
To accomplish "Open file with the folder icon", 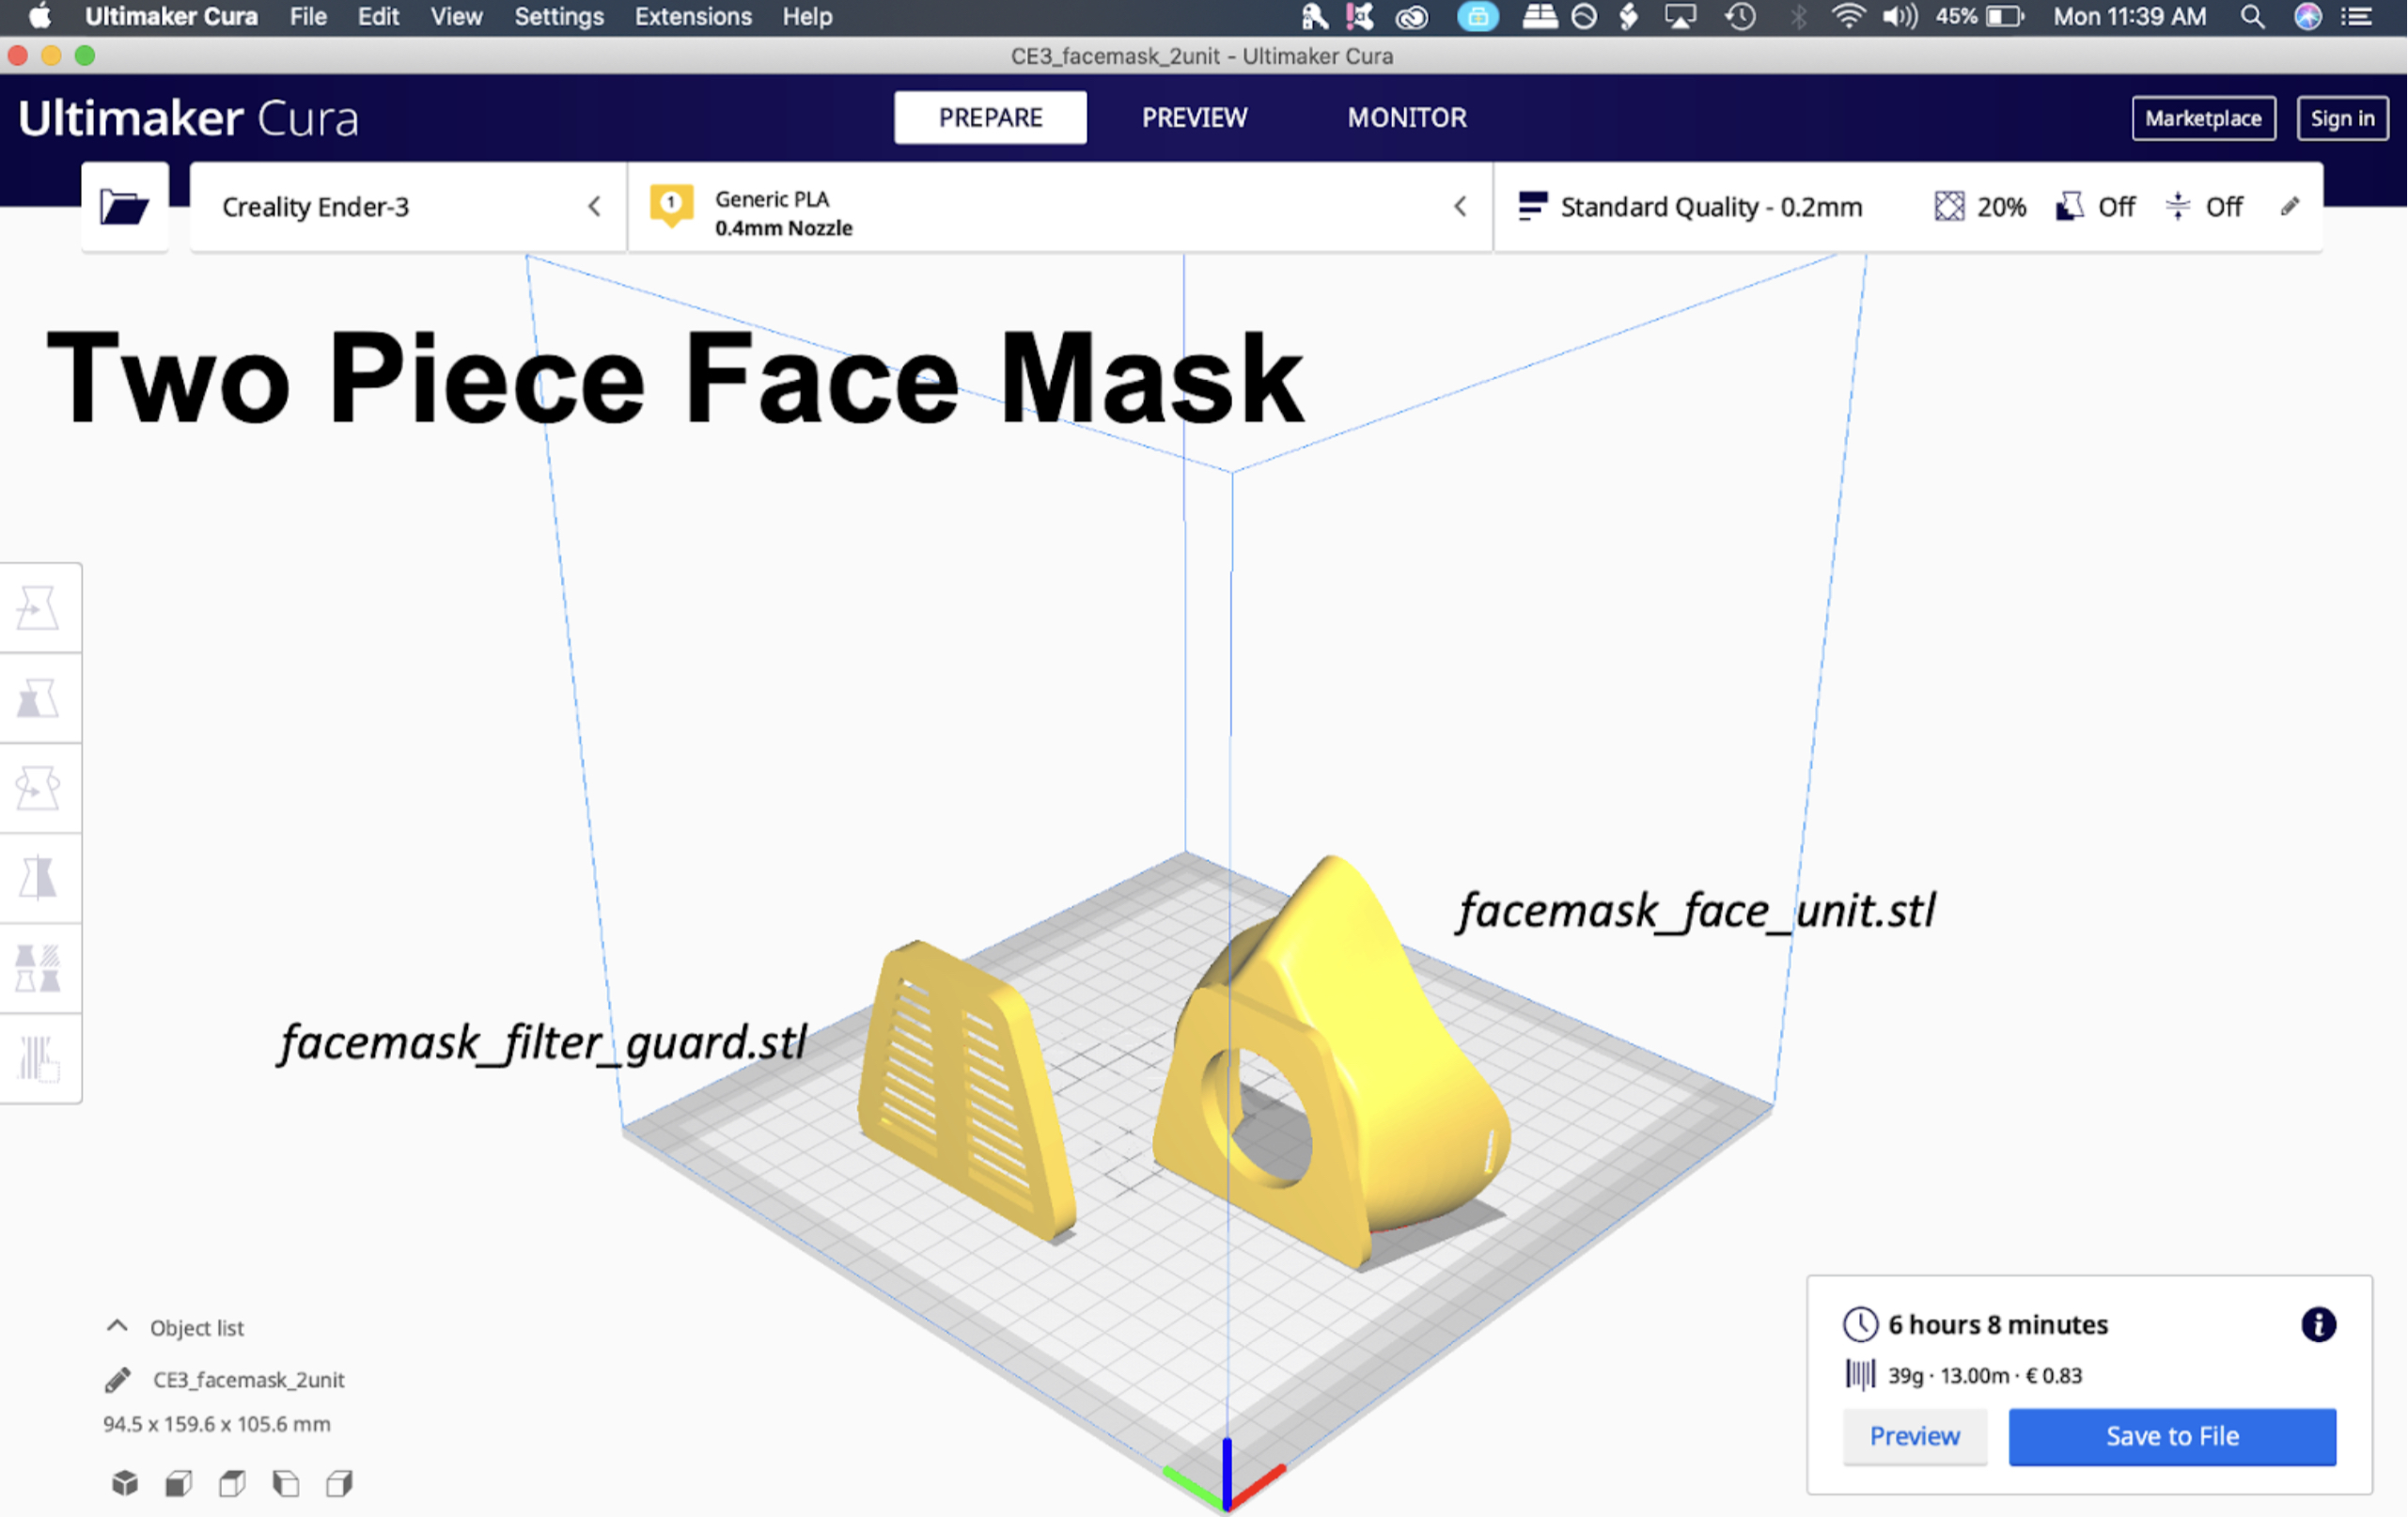I will [x=125, y=207].
